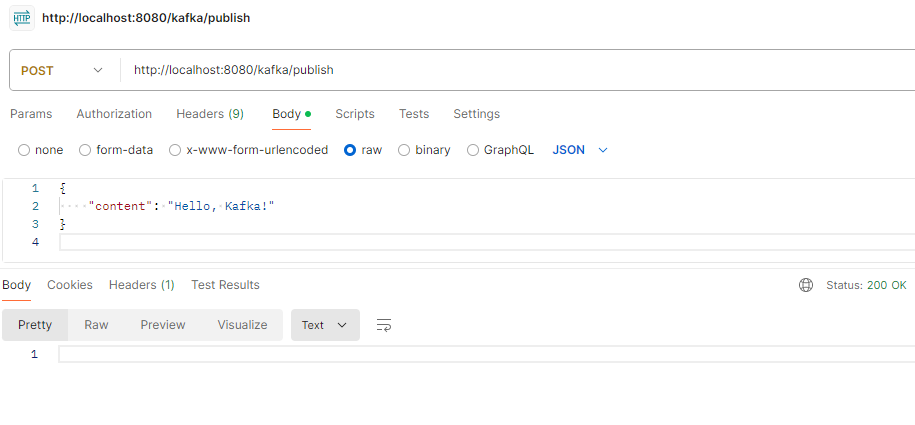
Task: Select the binary radio option
Action: pyautogui.click(x=404, y=150)
